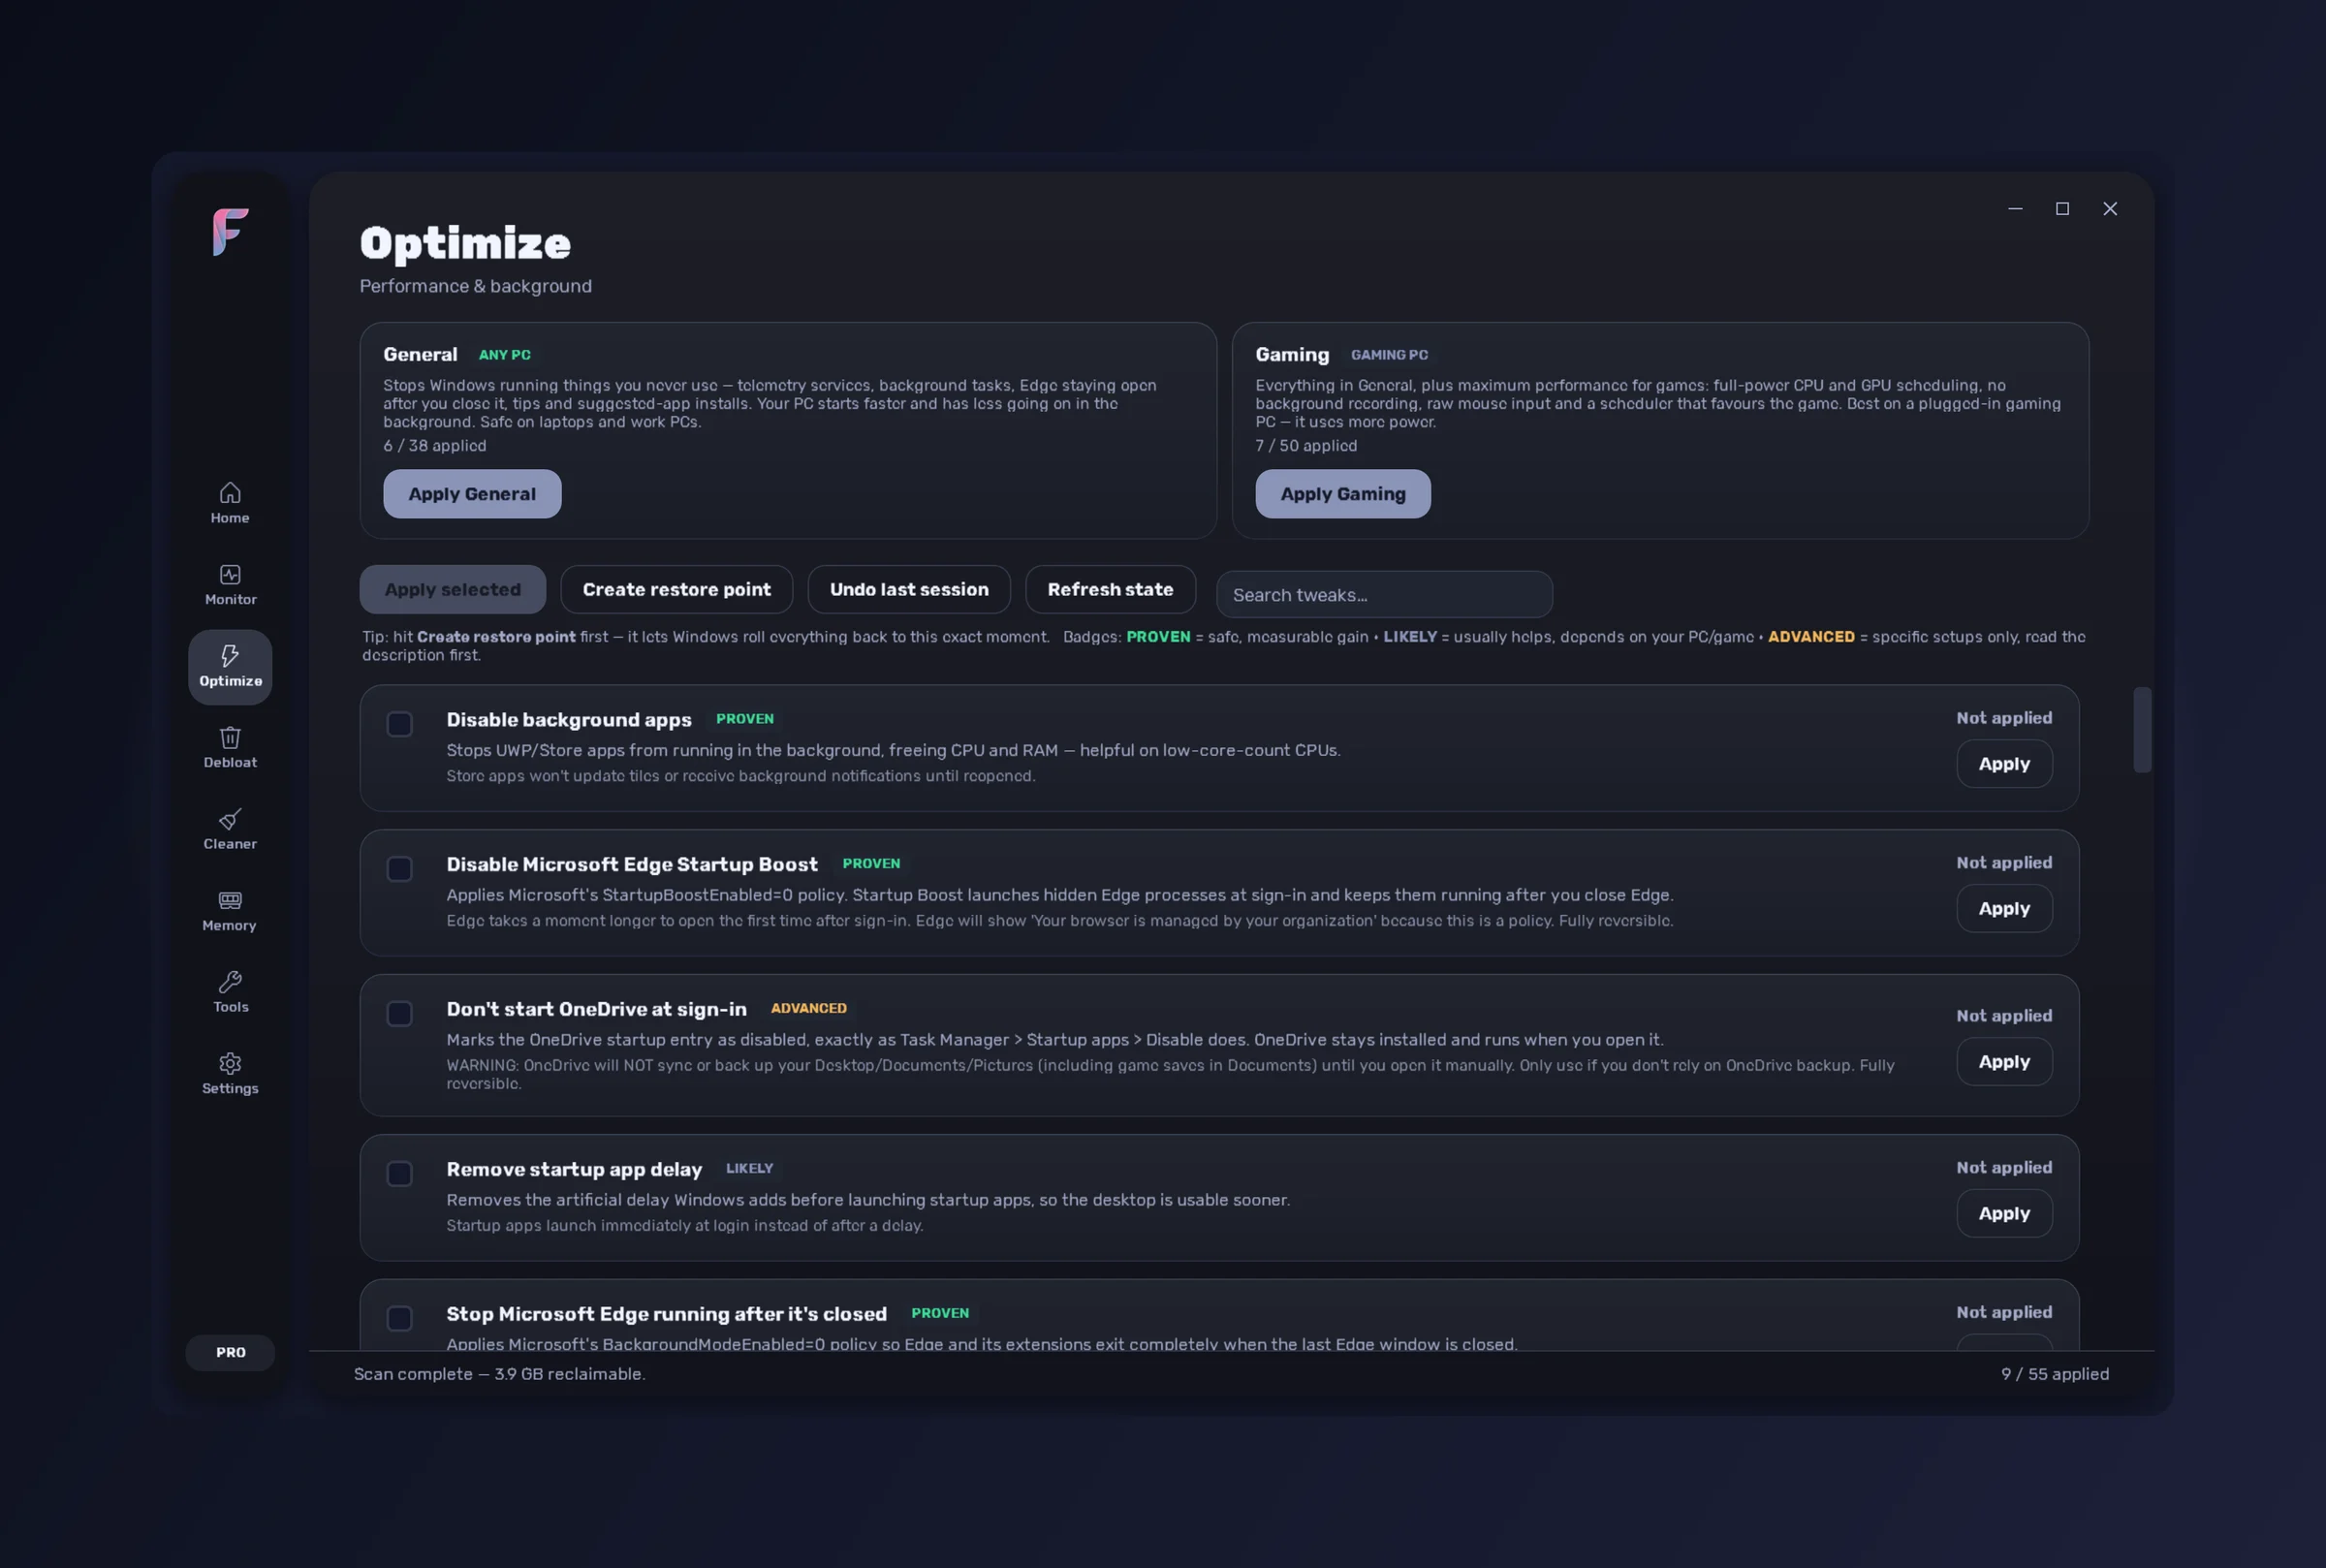Tick the Disable background apps checkbox

pyautogui.click(x=399, y=724)
